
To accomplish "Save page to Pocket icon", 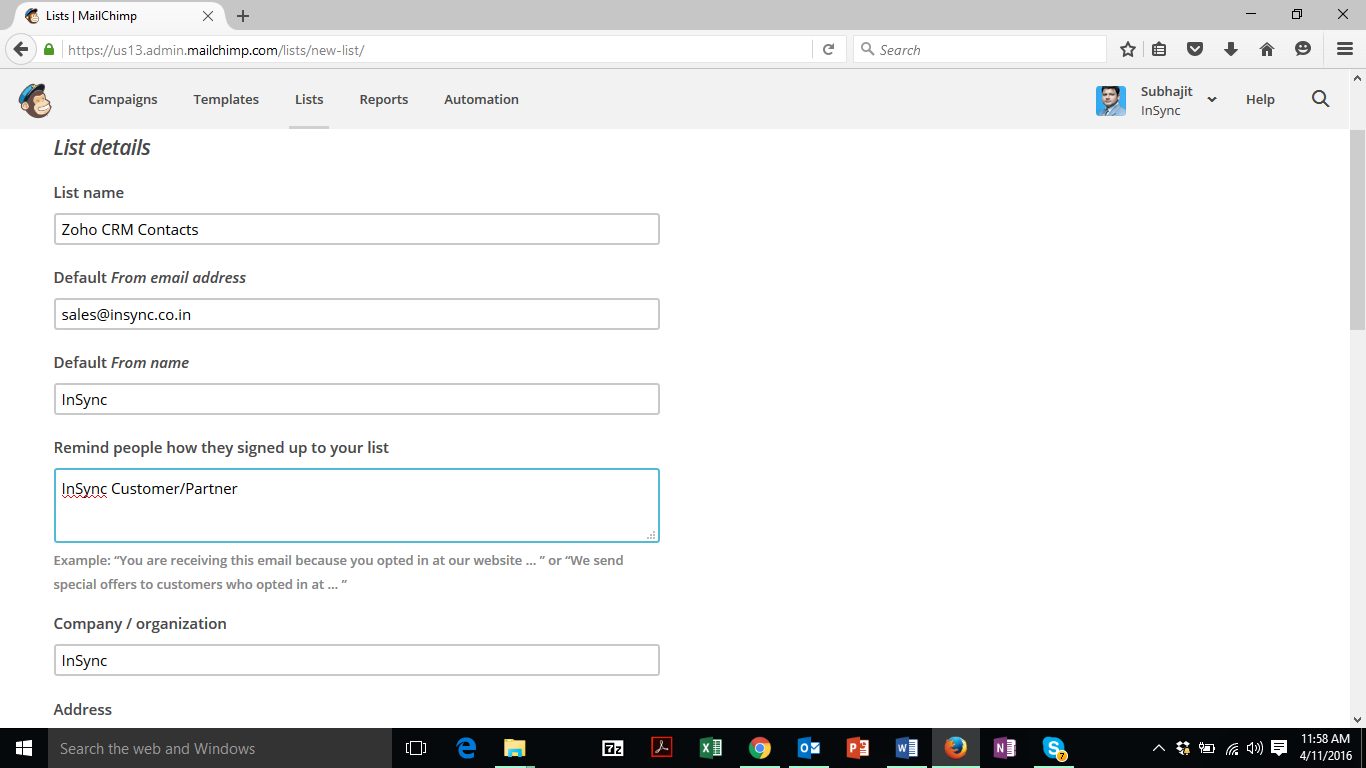I will point(1195,49).
